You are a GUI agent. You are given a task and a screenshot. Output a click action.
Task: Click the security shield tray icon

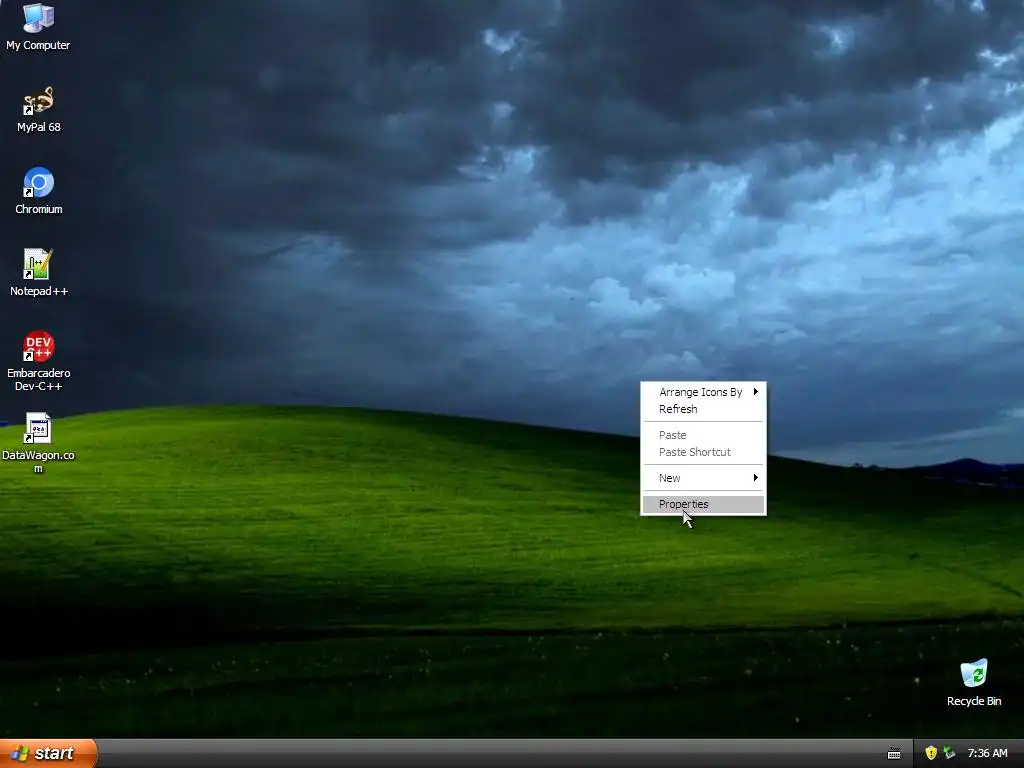[931, 753]
